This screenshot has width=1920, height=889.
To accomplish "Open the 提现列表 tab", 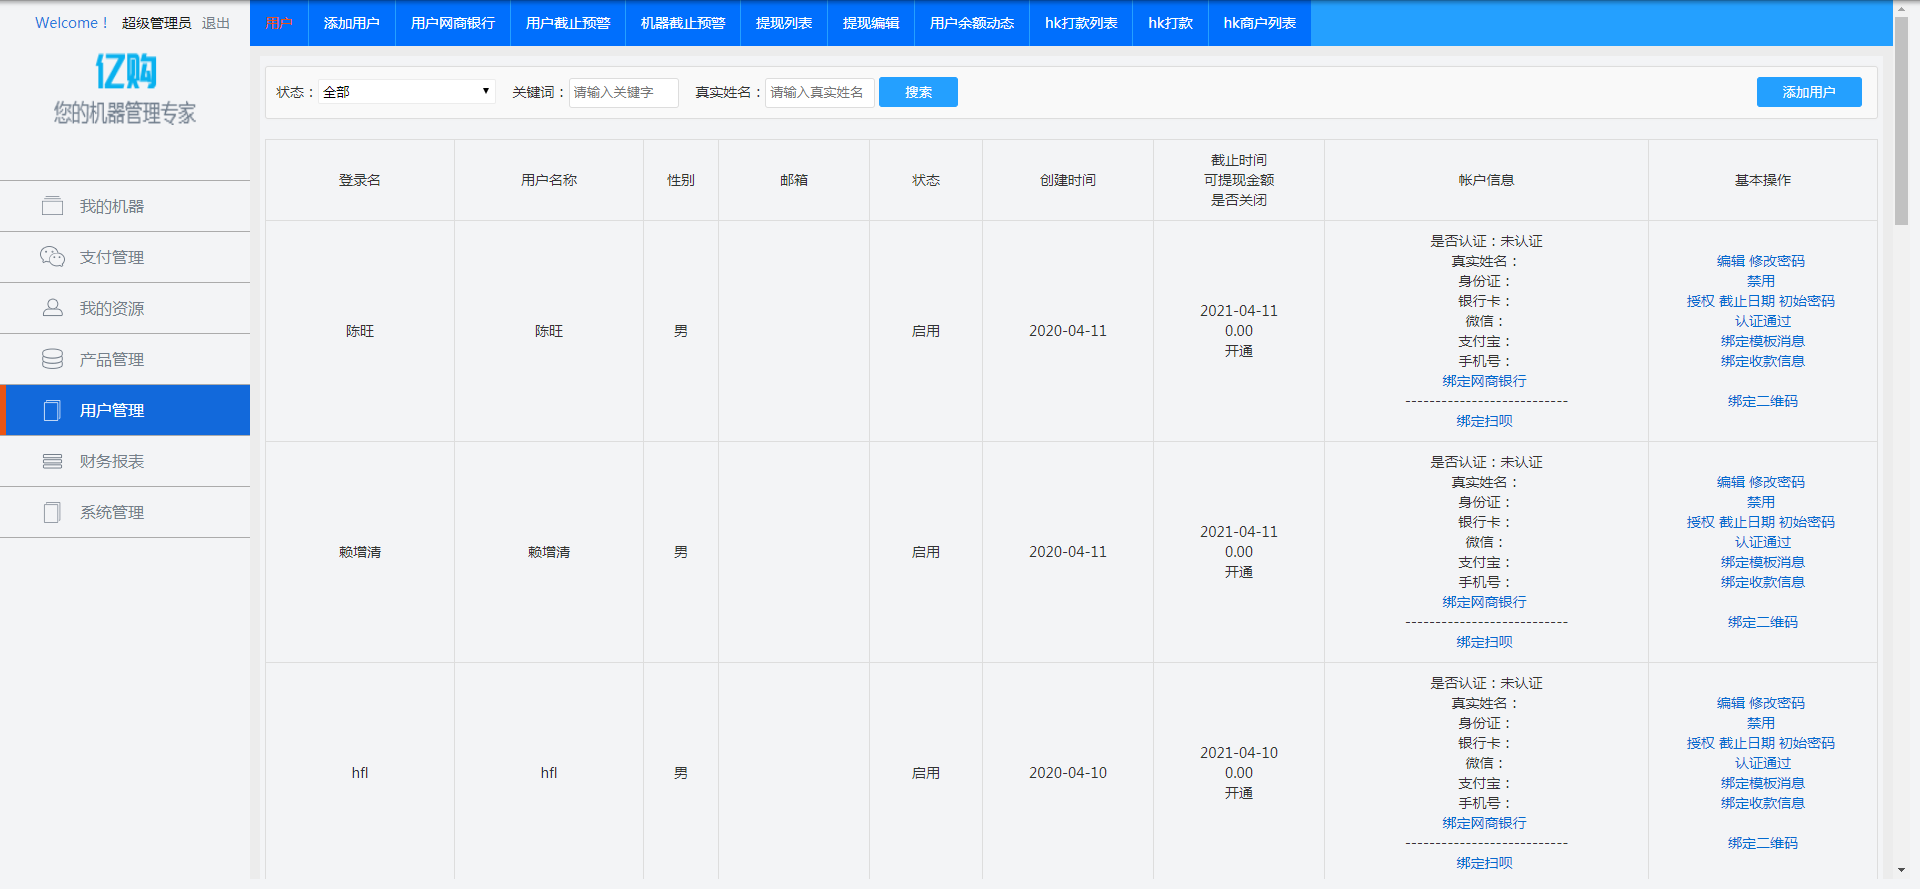I will (x=783, y=23).
